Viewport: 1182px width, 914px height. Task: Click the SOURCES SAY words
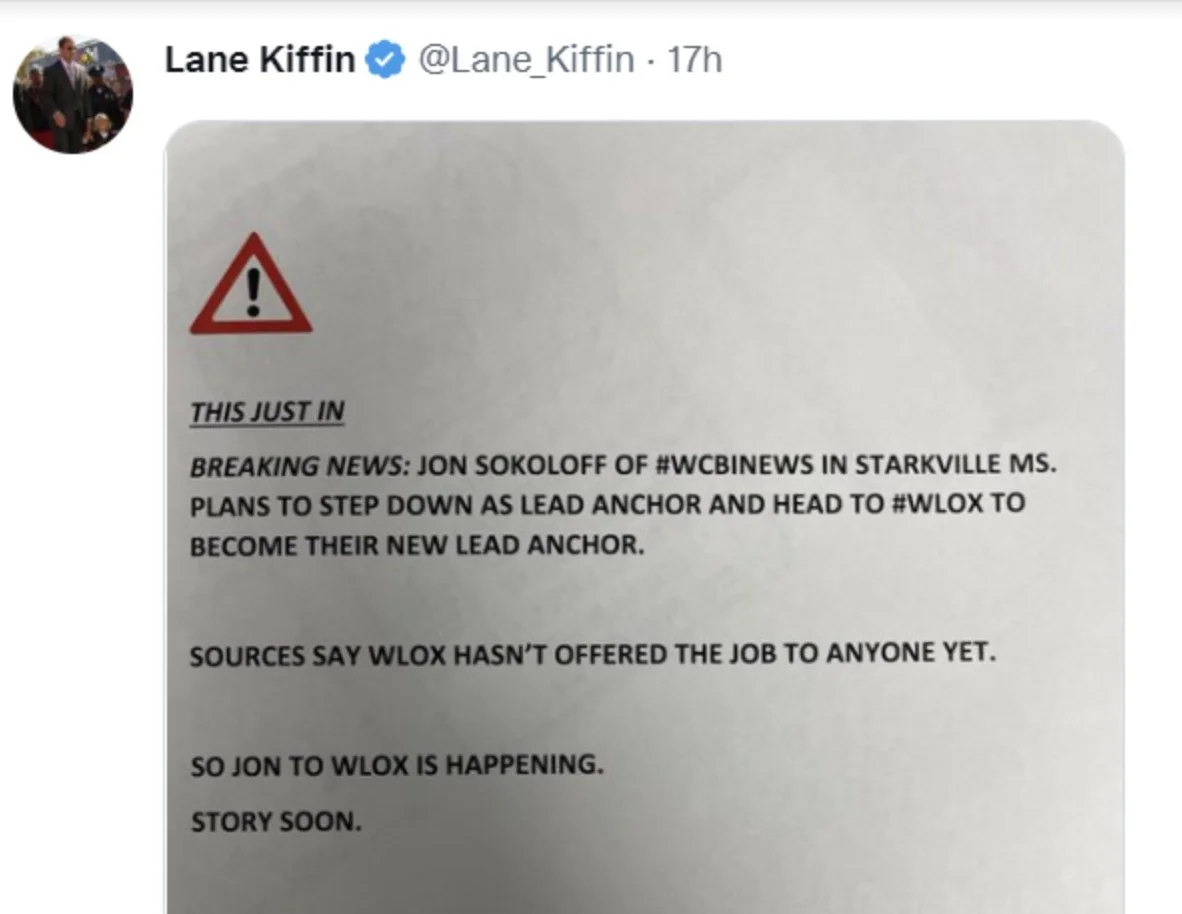(x=275, y=656)
